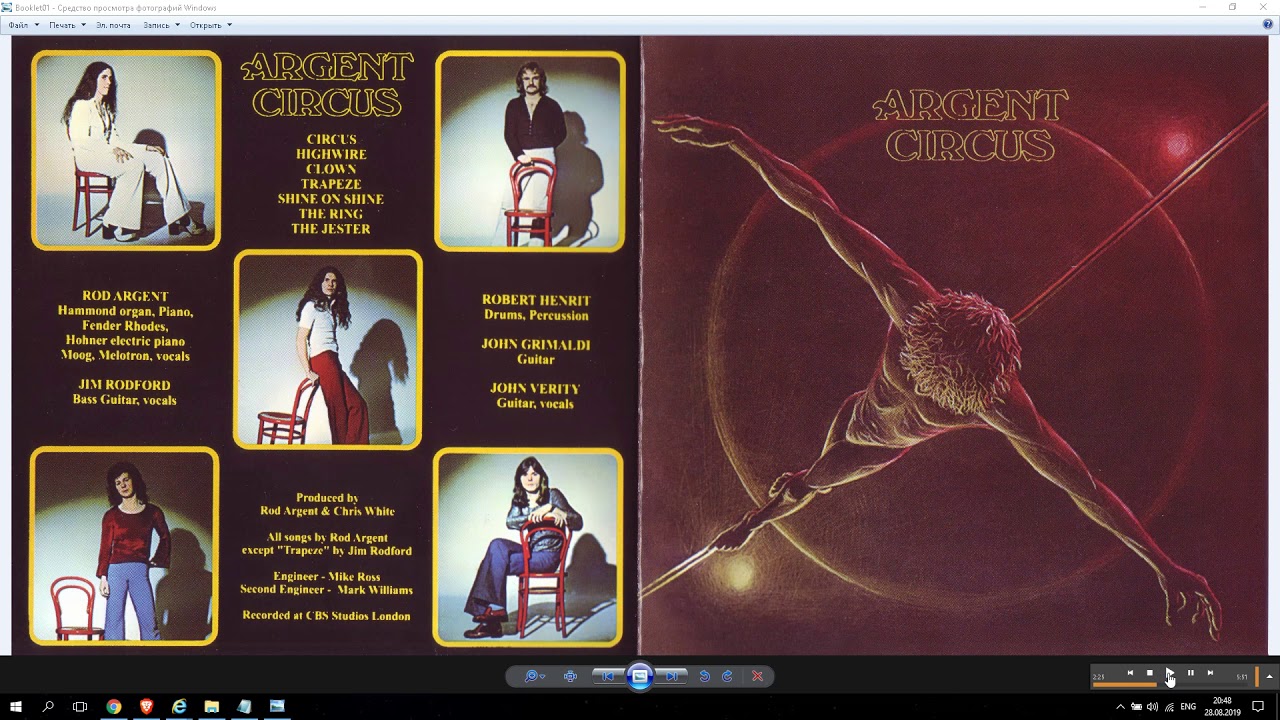This screenshot has height=720, width=1280.
Task: Pause playback in the mini media player
Action: click(1190, 673)
